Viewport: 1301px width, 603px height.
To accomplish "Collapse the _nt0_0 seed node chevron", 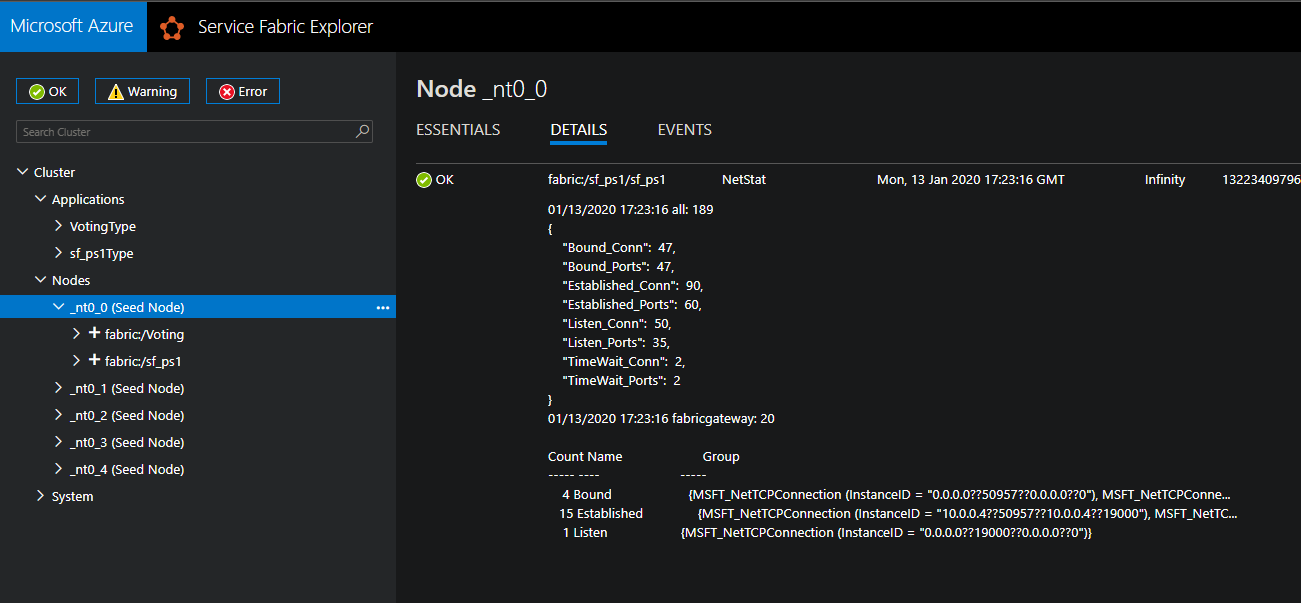I will click(x=59, y=307).
